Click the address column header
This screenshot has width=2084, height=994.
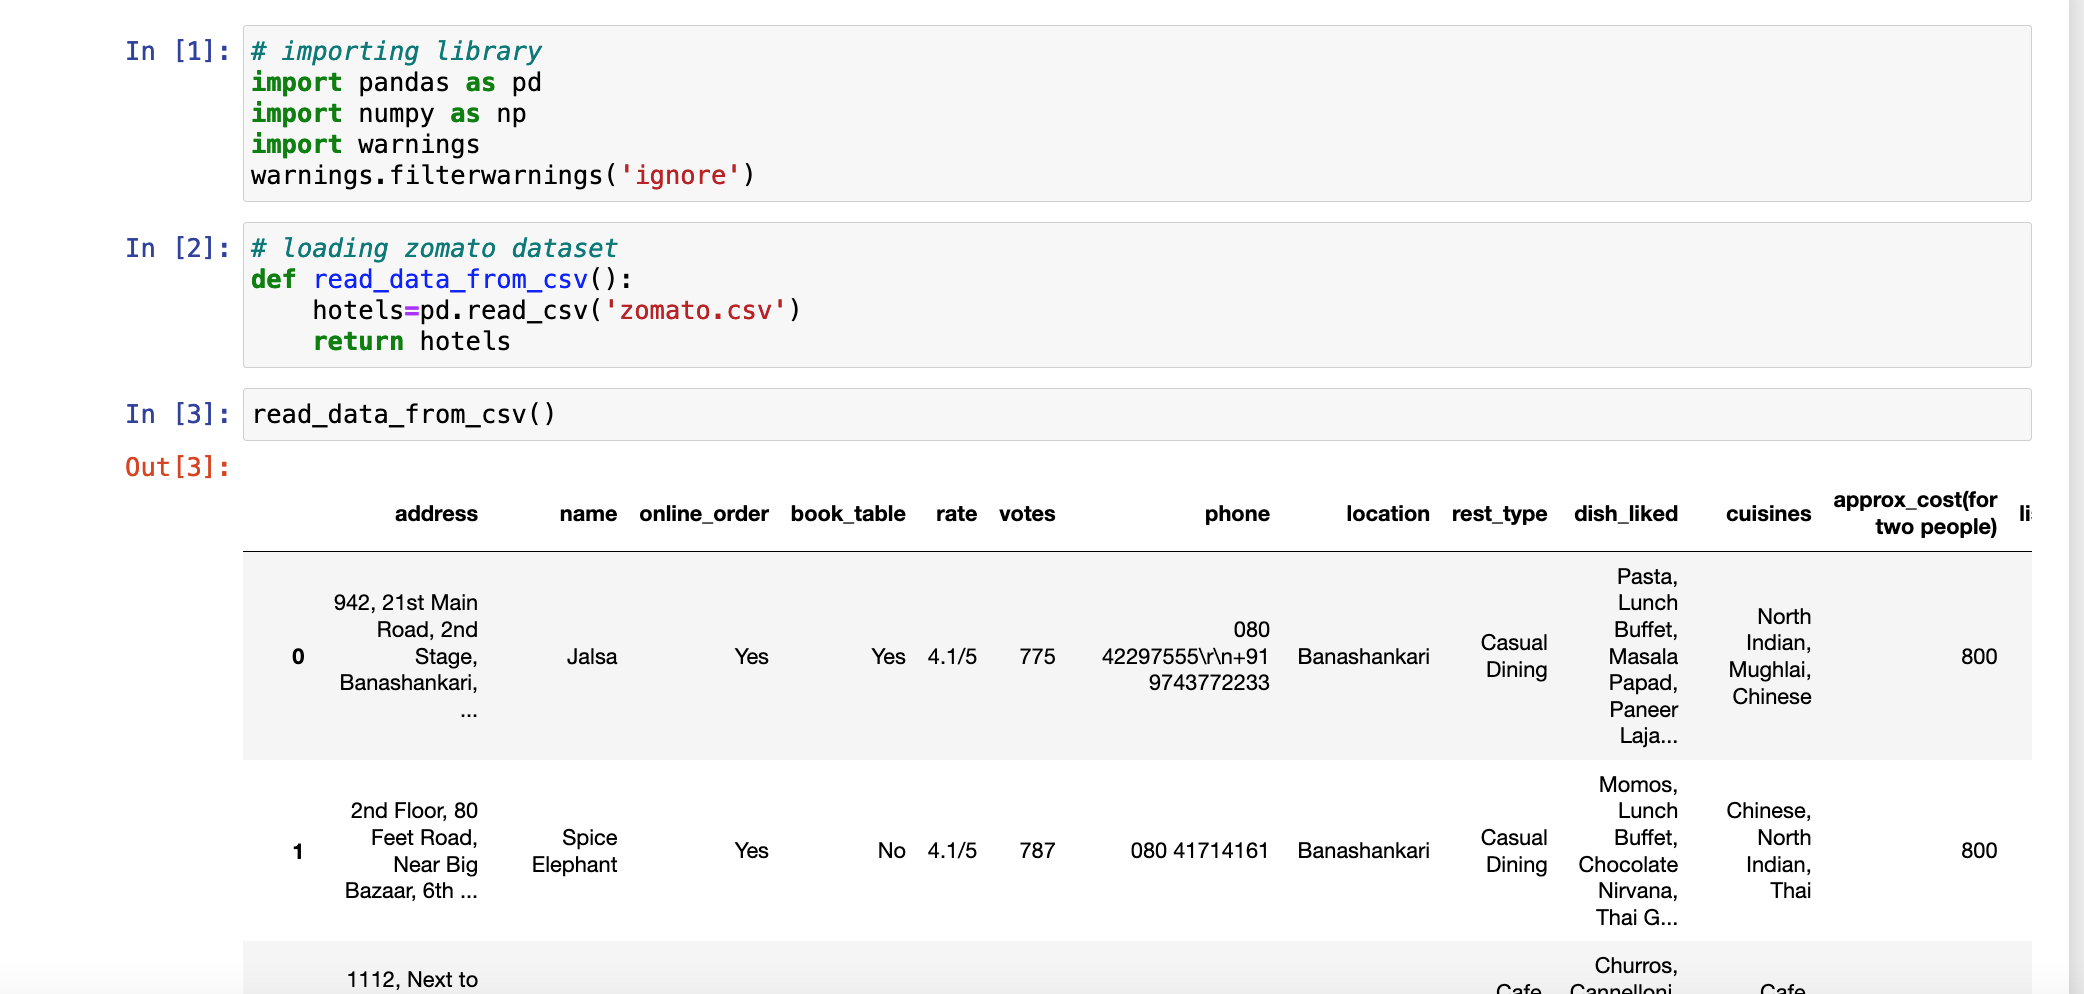pos(437,513)
